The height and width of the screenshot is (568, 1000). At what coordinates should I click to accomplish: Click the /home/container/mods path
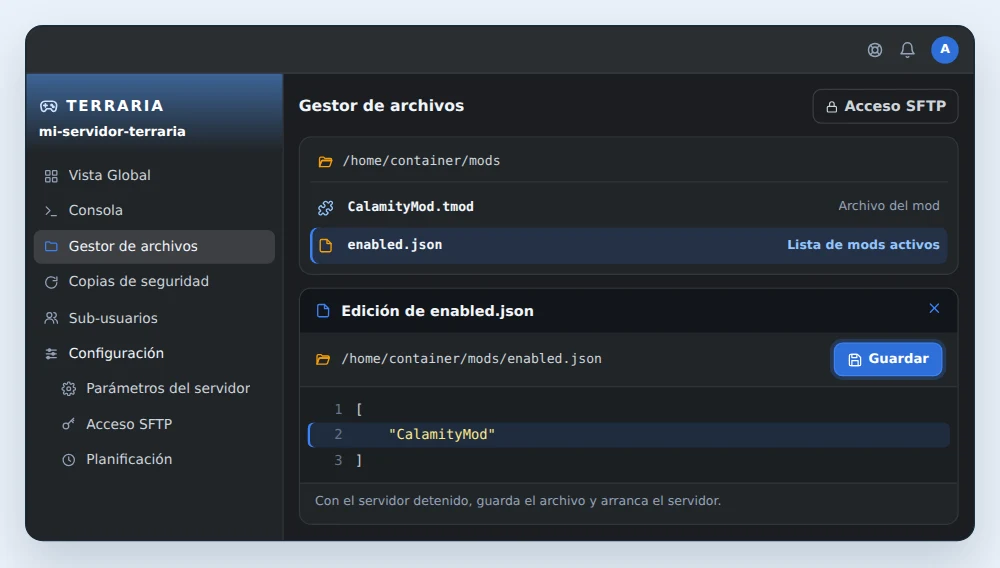coord(422,161)
